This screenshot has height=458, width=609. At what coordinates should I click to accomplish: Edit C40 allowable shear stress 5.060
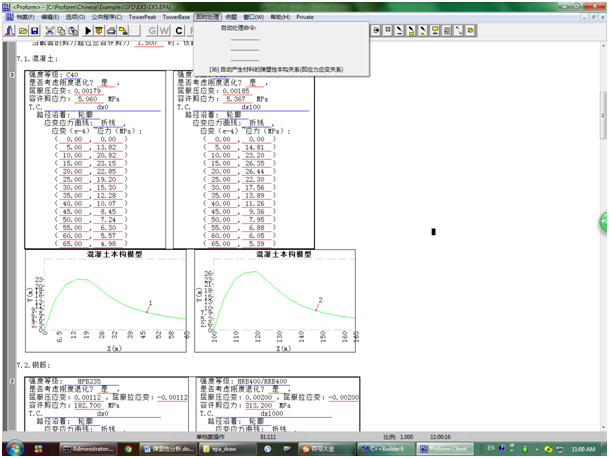coord(87,99)
